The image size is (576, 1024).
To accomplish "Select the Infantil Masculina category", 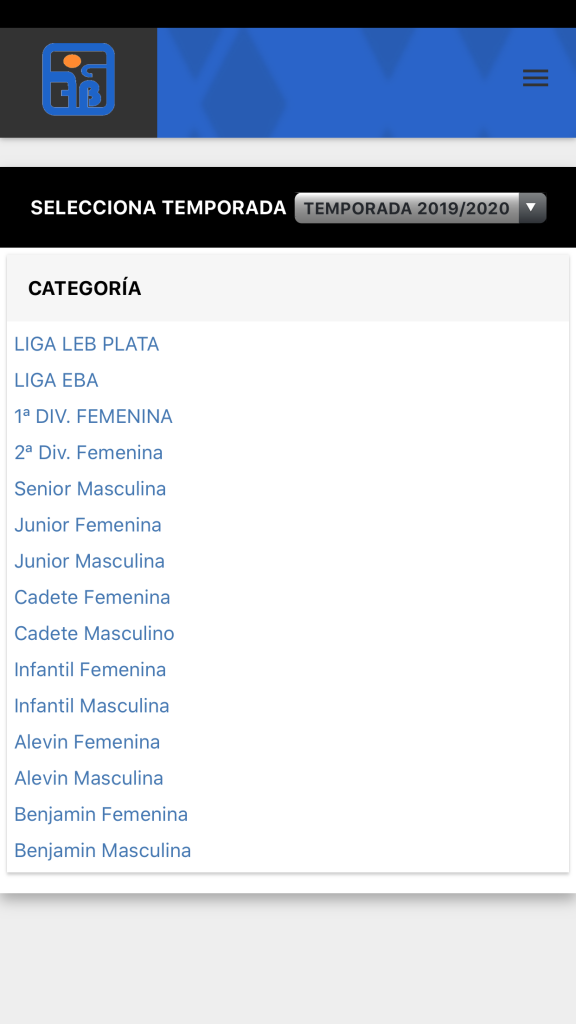I will click(91, 705).
